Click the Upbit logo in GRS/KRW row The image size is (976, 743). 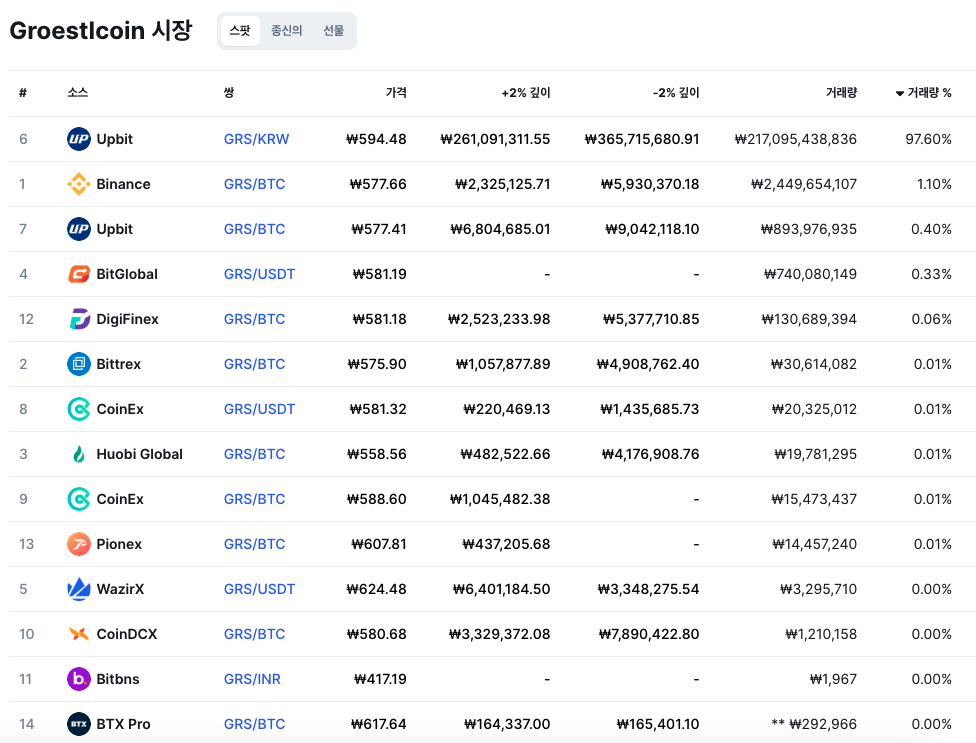click(78, 139)
